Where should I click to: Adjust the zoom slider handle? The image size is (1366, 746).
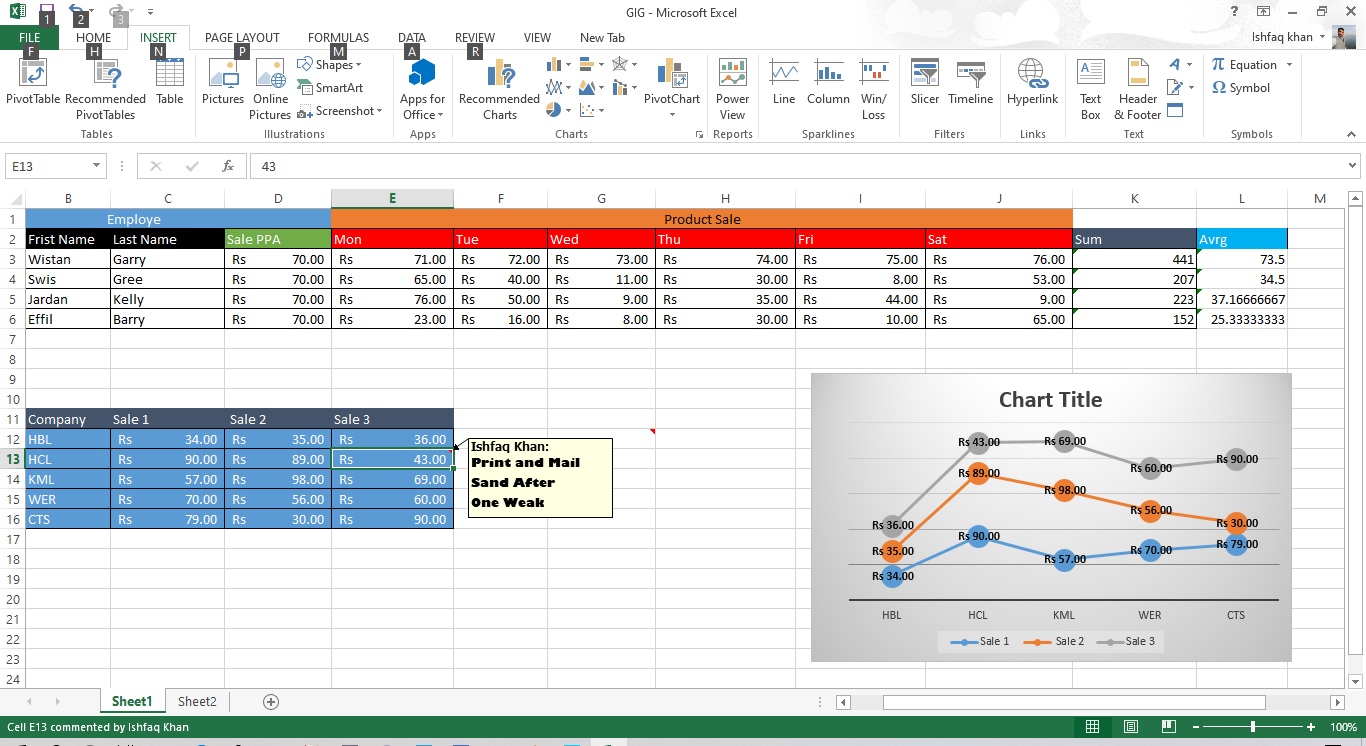(1253, 727)
